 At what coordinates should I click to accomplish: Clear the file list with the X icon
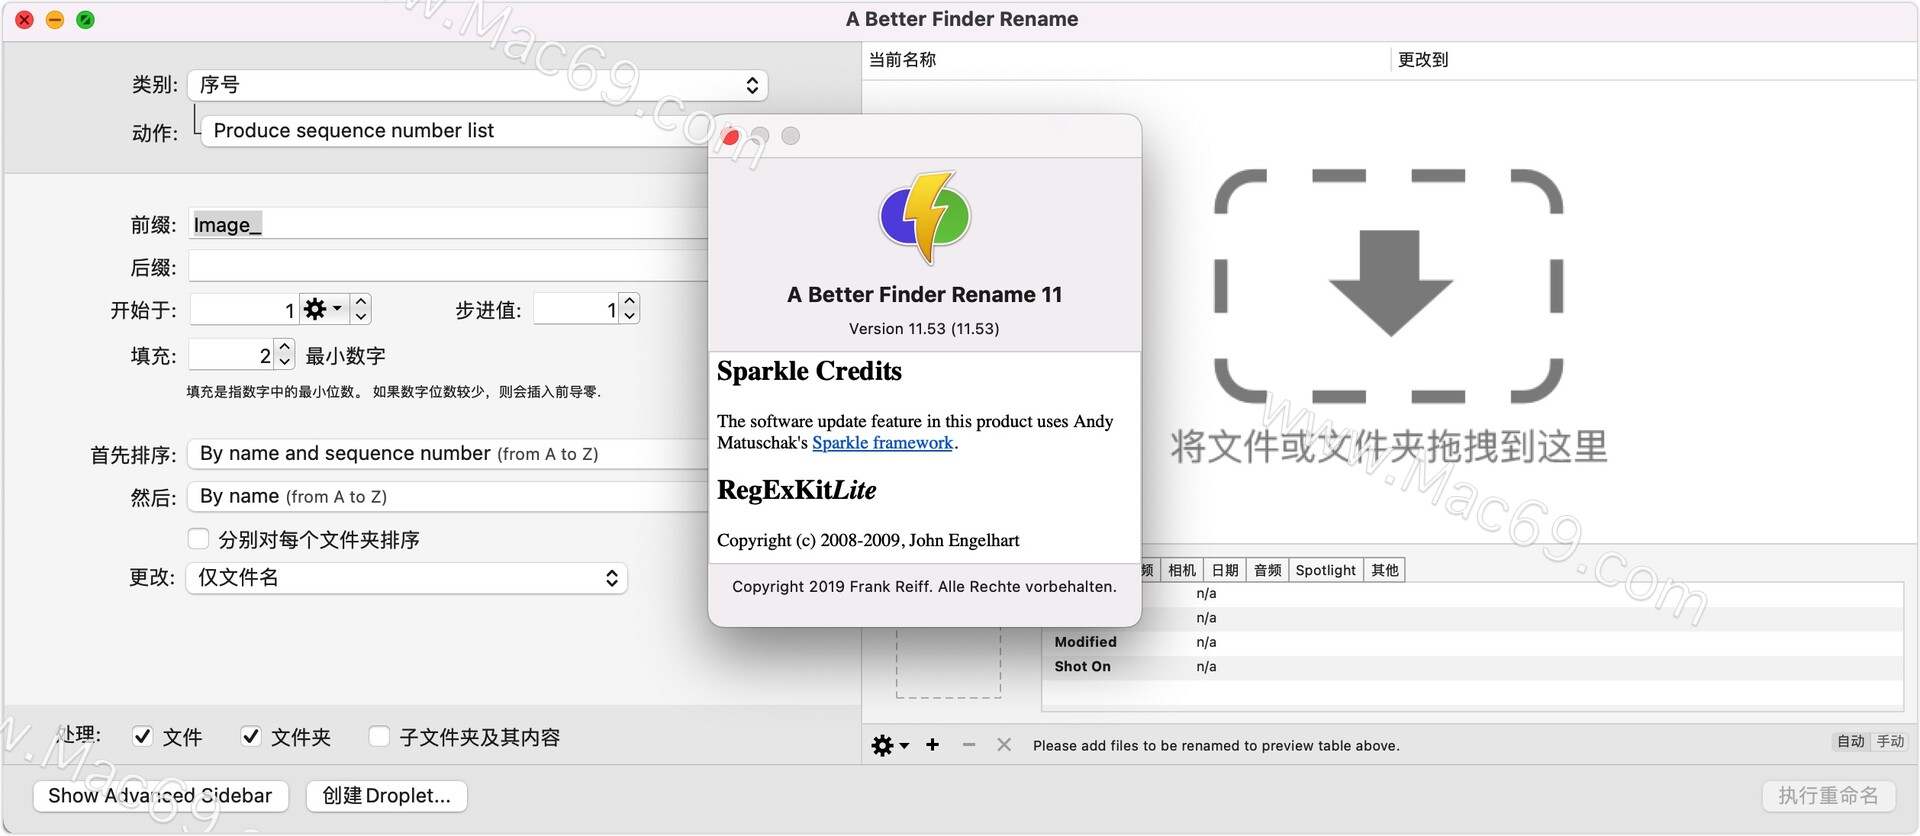pos(1004,745)
